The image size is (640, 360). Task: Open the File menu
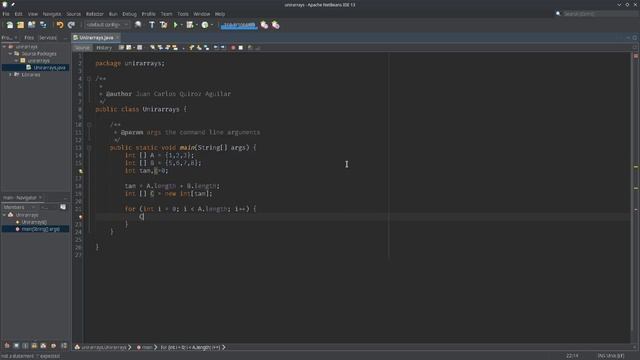pyautogui.click(x=6, y=14)
